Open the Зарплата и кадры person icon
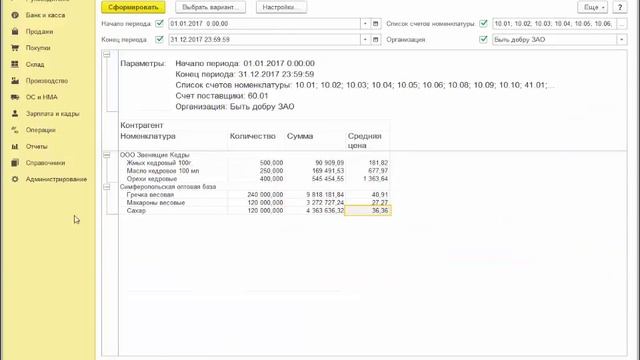Screen dimensions: 640x360 coord(15,113)
